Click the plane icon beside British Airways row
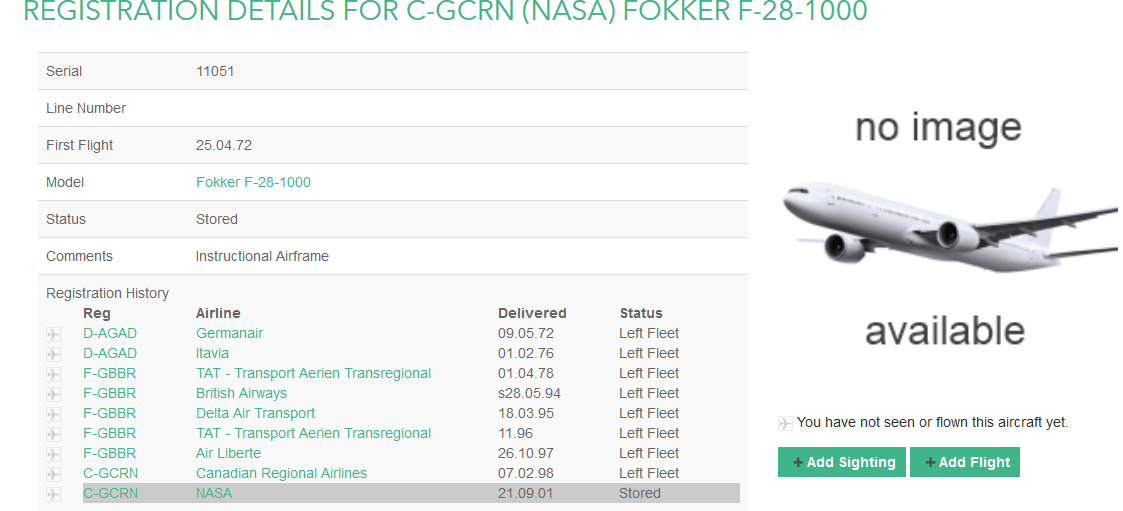This screenshot has width=1123, height=511. pos(54,394)
